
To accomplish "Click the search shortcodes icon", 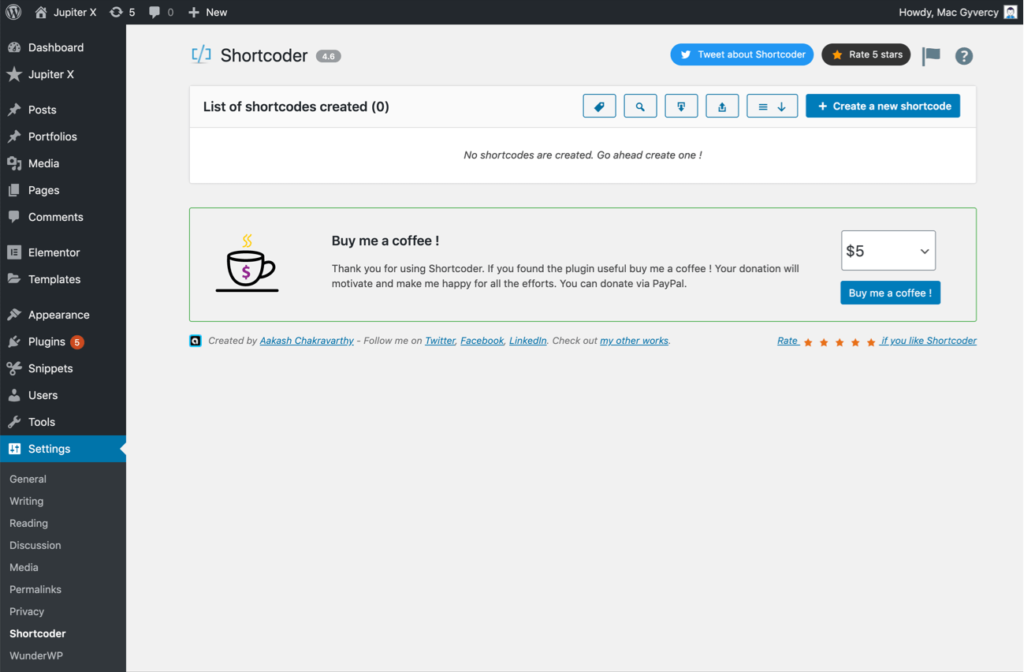I will [x=640, y=106].
